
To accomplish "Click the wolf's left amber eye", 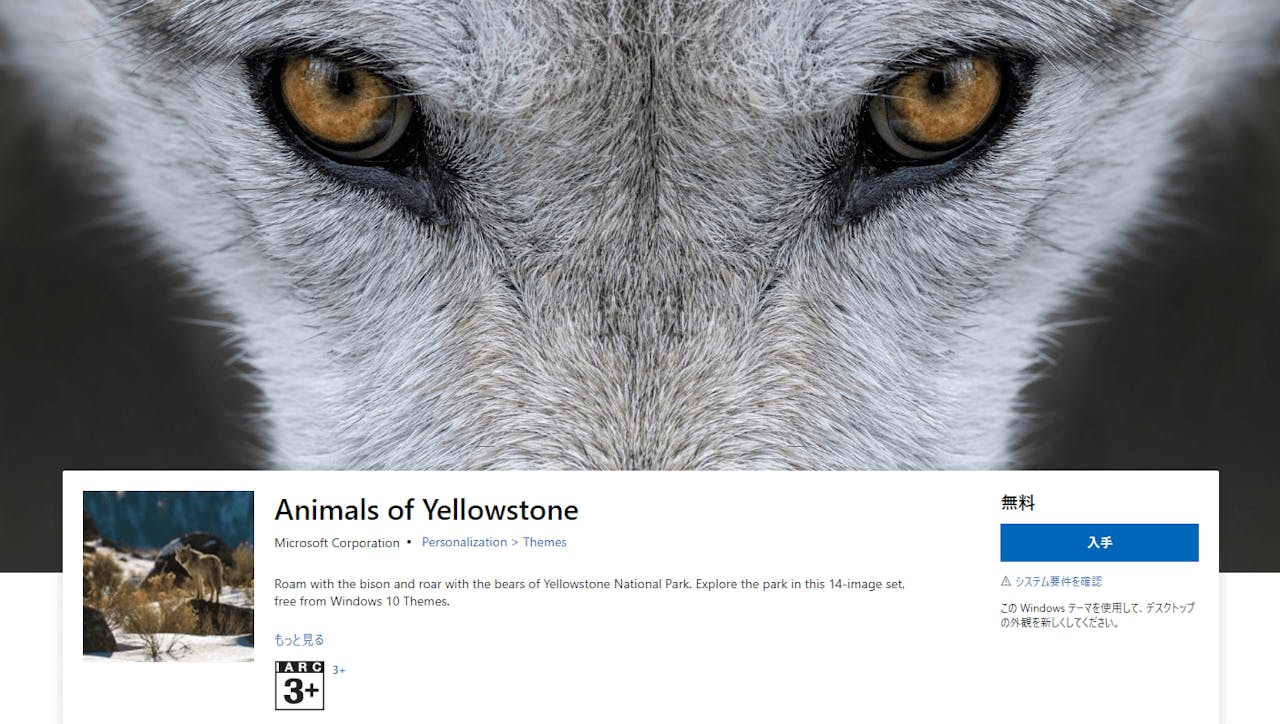I will (343, 103).
